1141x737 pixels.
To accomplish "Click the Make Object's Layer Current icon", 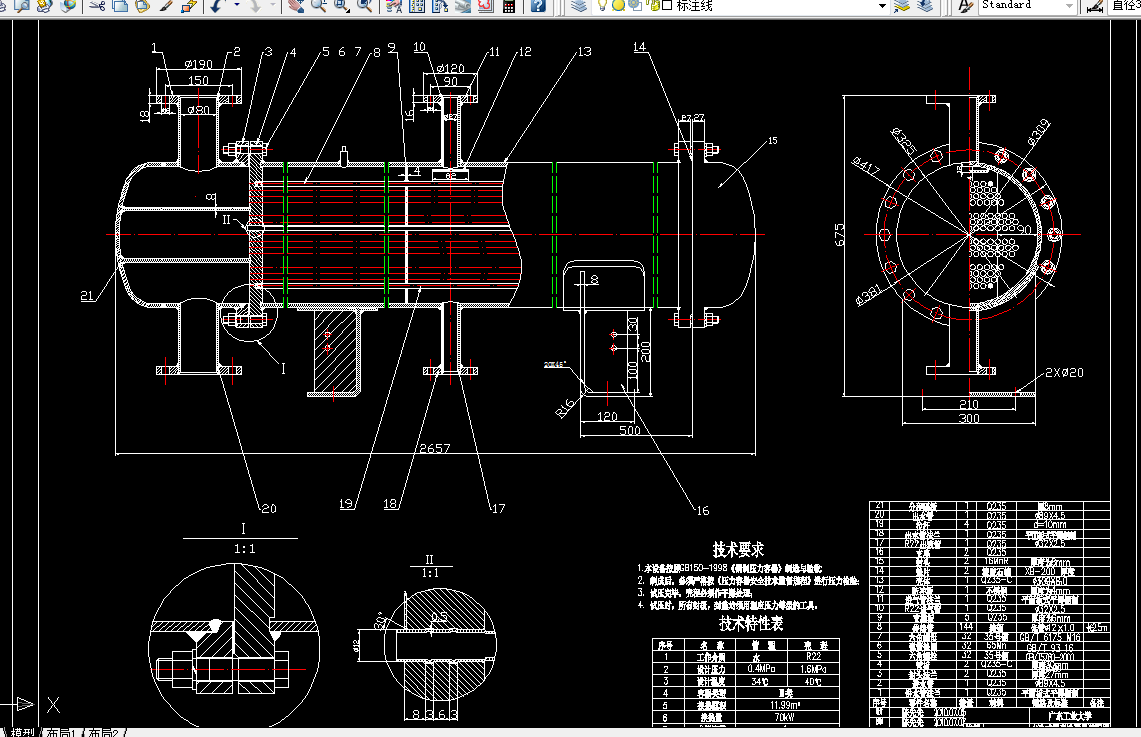I will click(x=902, y=6).
